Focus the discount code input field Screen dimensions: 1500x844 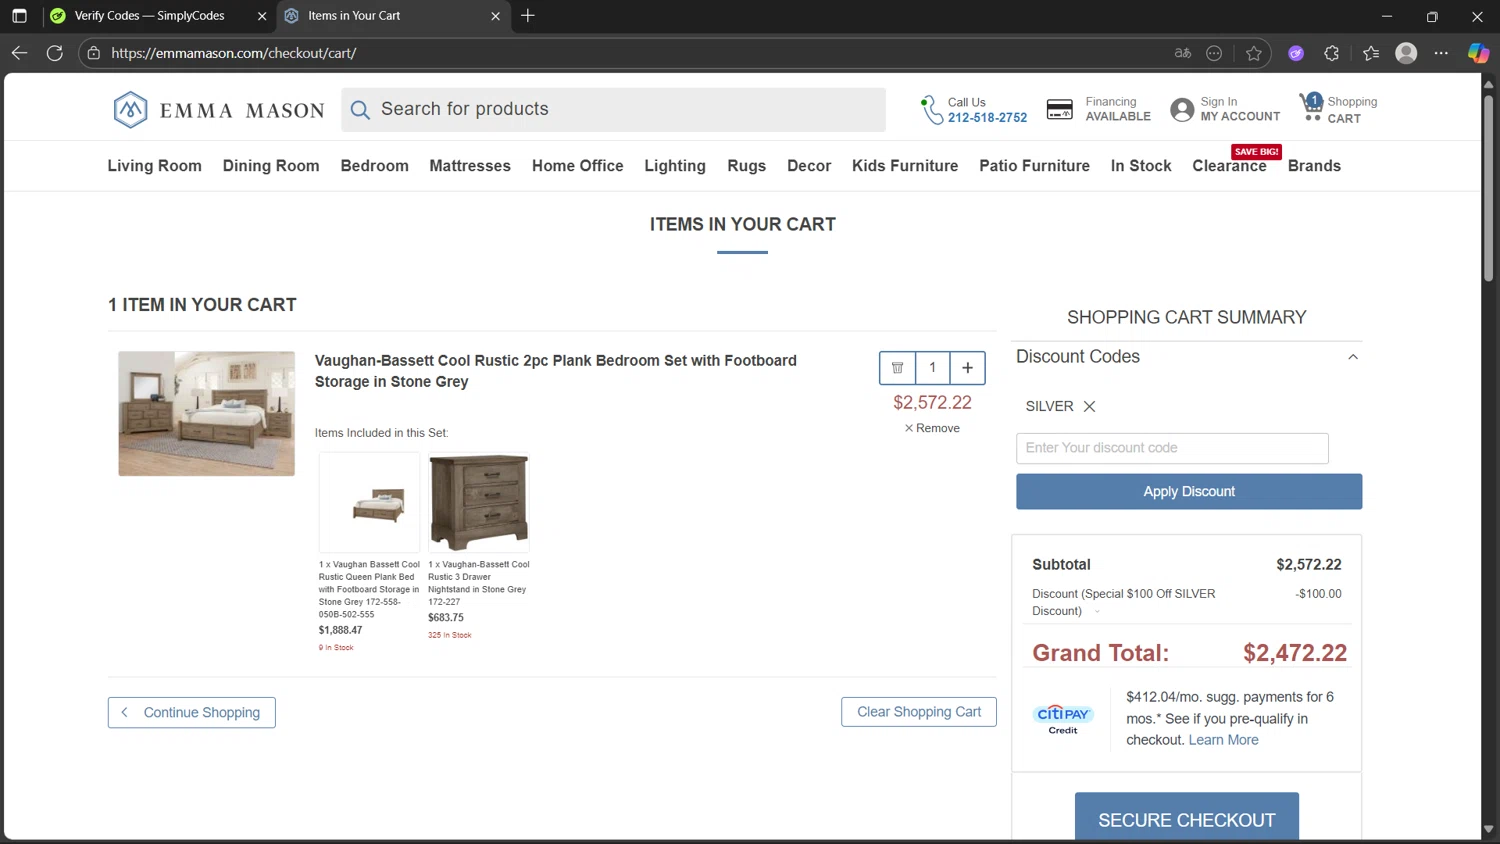click(1172, 448)
